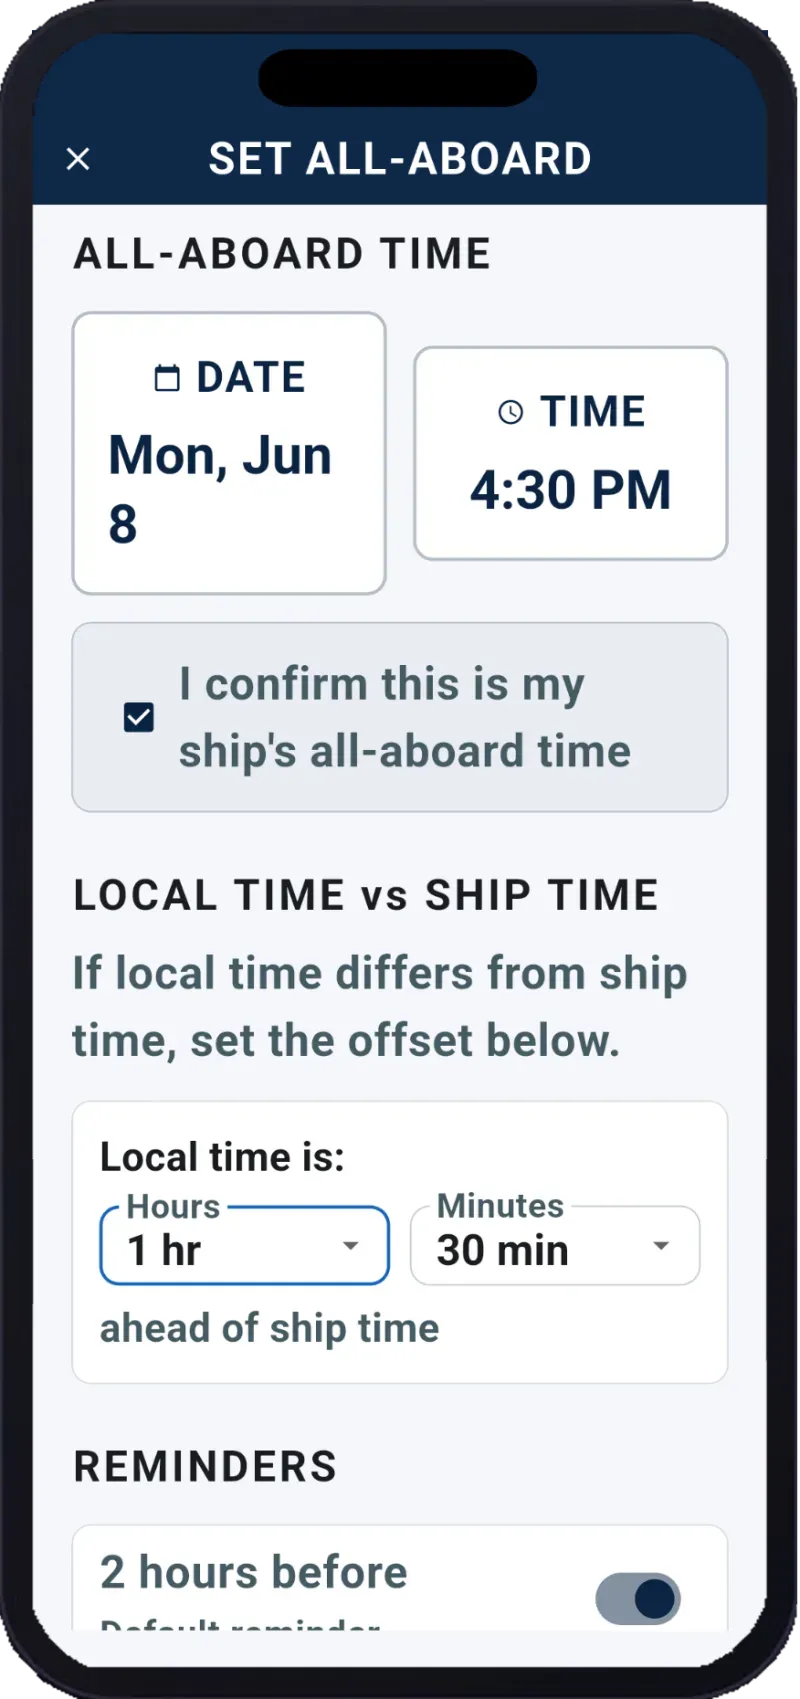Click the '1 hr' value in Hours
This screenshot has height=1699, width=800.
(164, 1250)
